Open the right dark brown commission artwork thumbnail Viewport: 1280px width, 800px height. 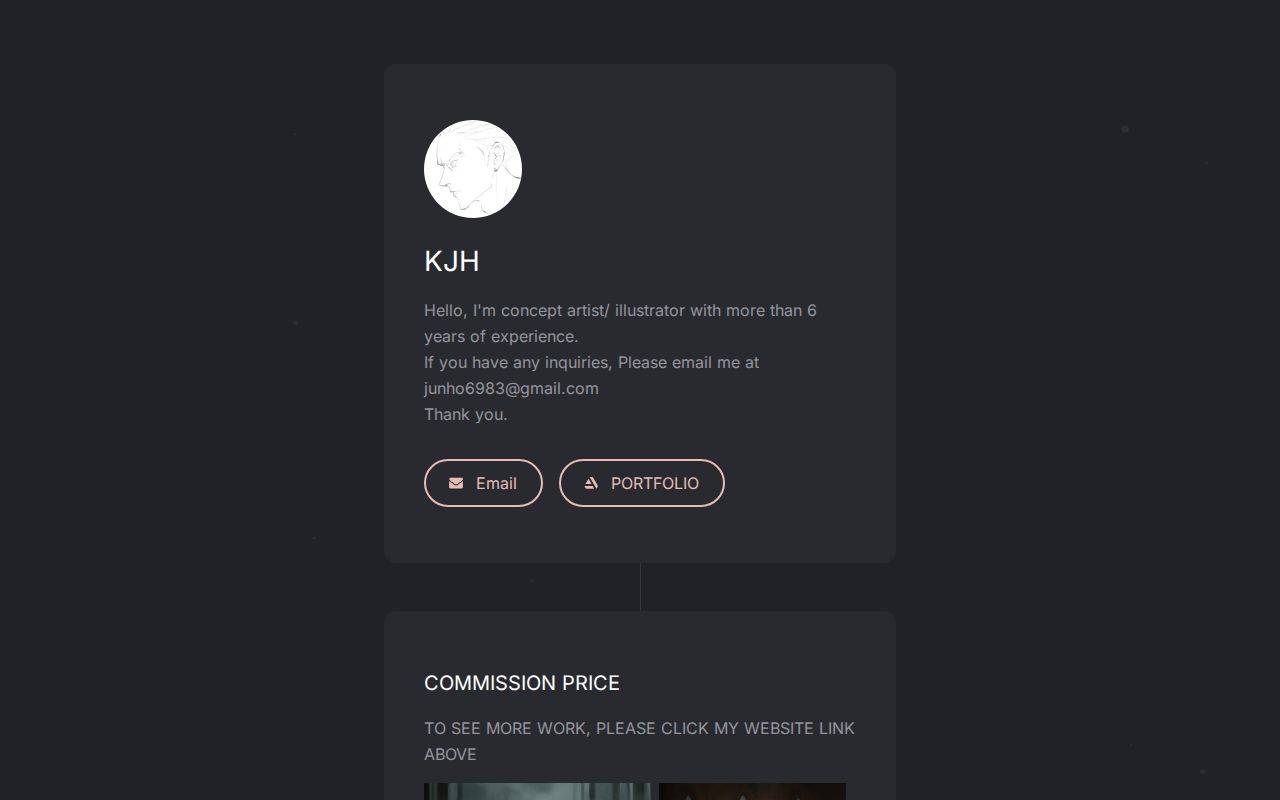coord(752,791)
